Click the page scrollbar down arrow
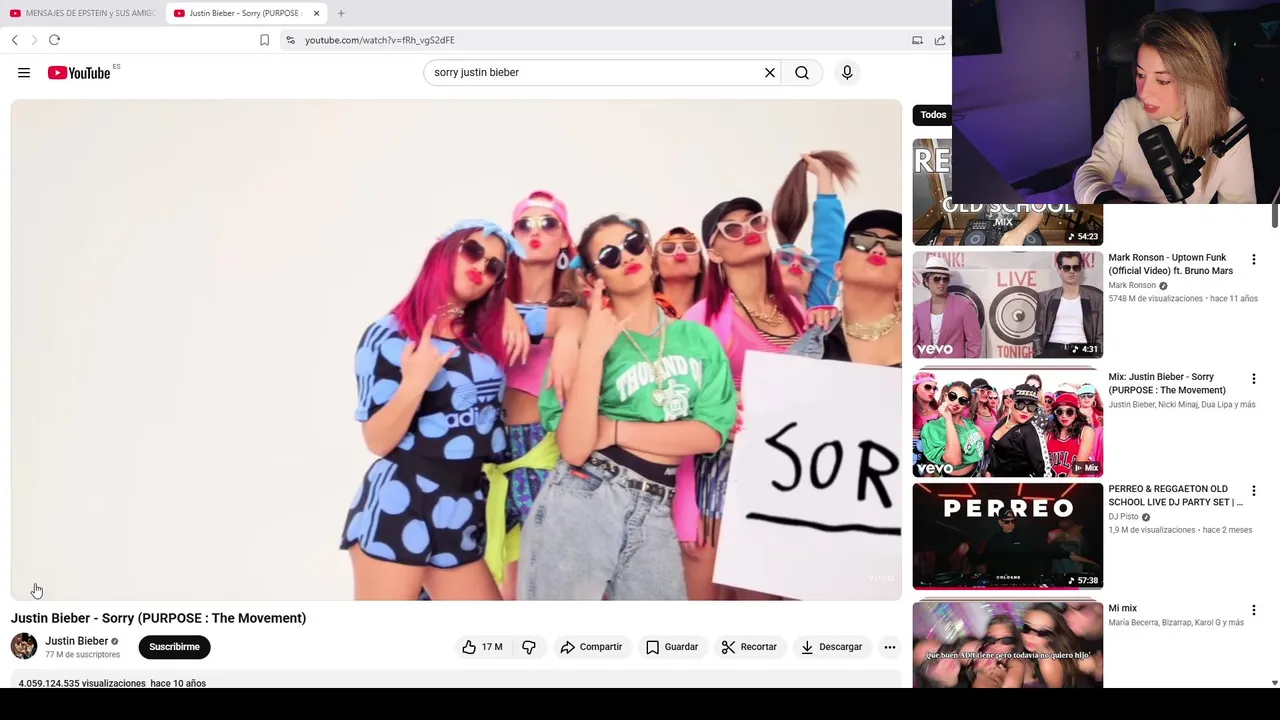The width and height of the screenshot is (1280, 720). click(x=1274, y=683)
